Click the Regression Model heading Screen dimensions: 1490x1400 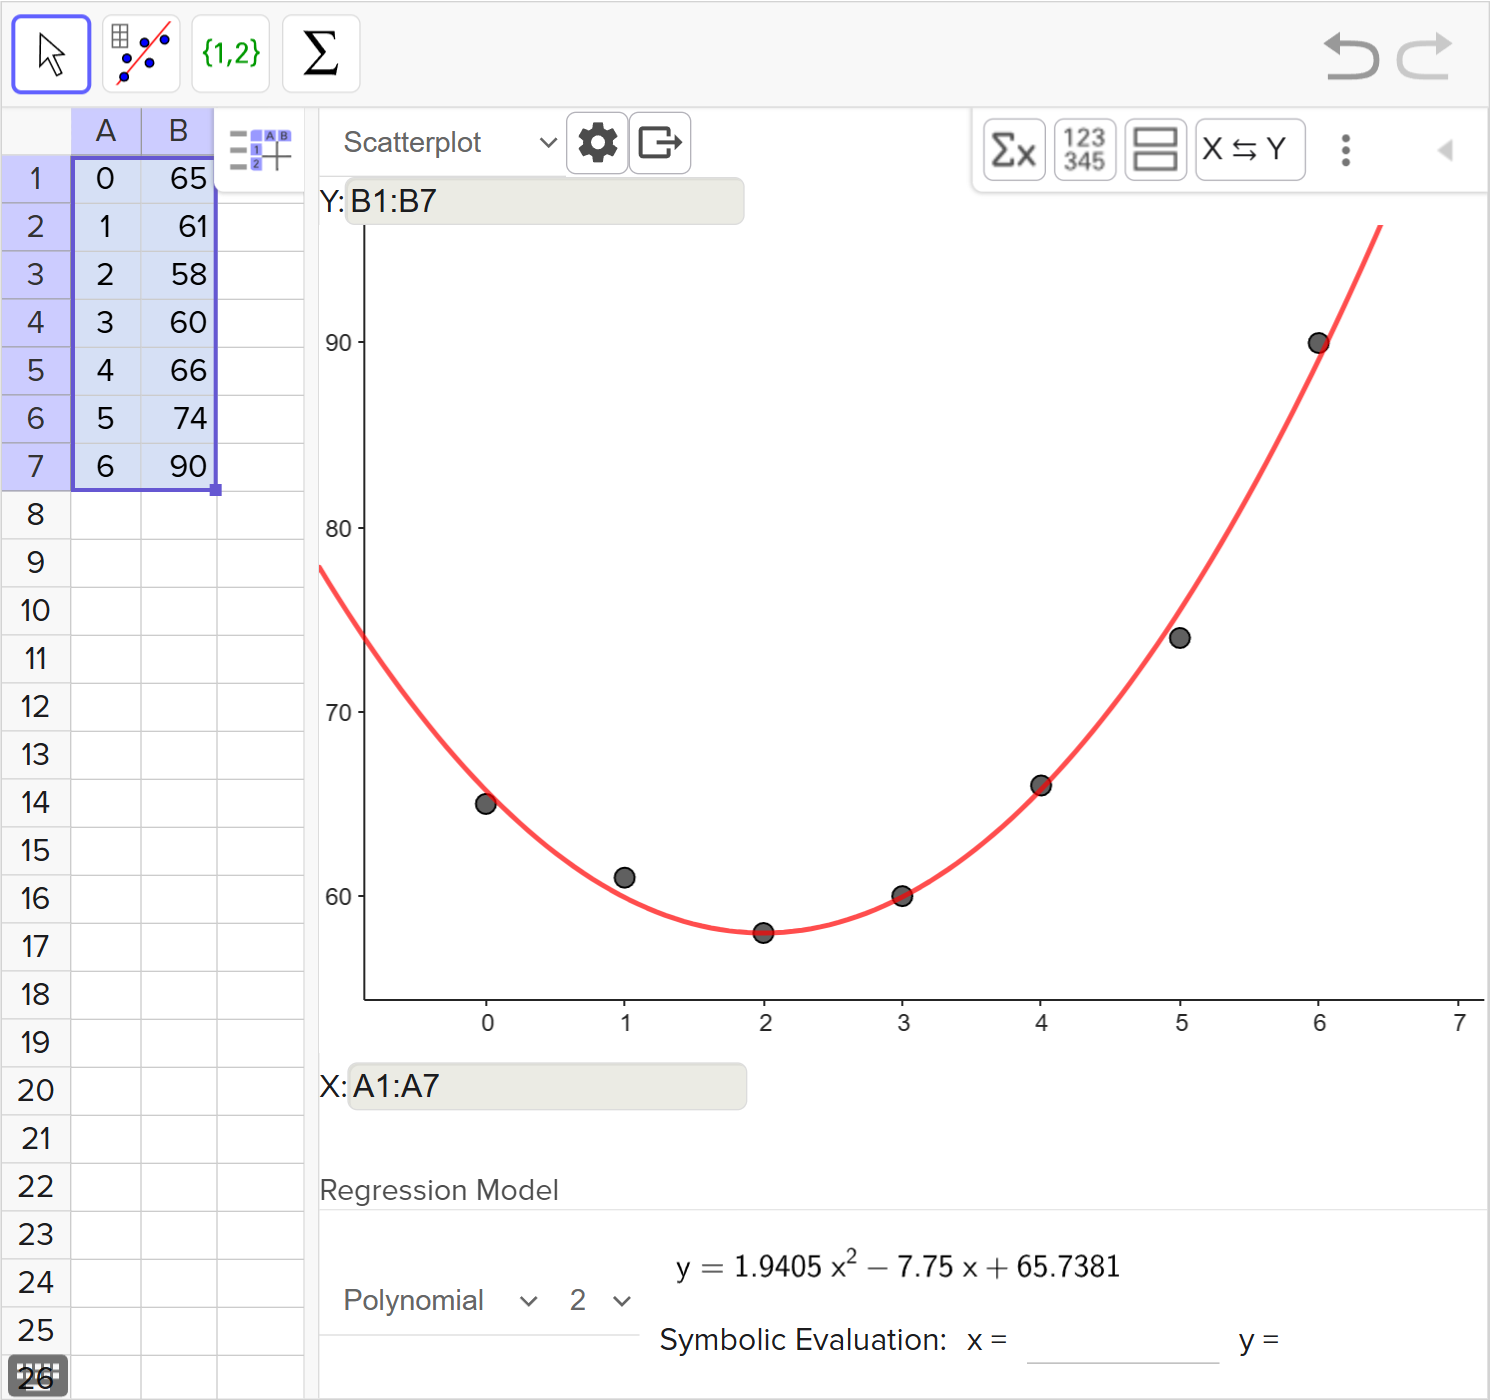tap(439, 1190)
